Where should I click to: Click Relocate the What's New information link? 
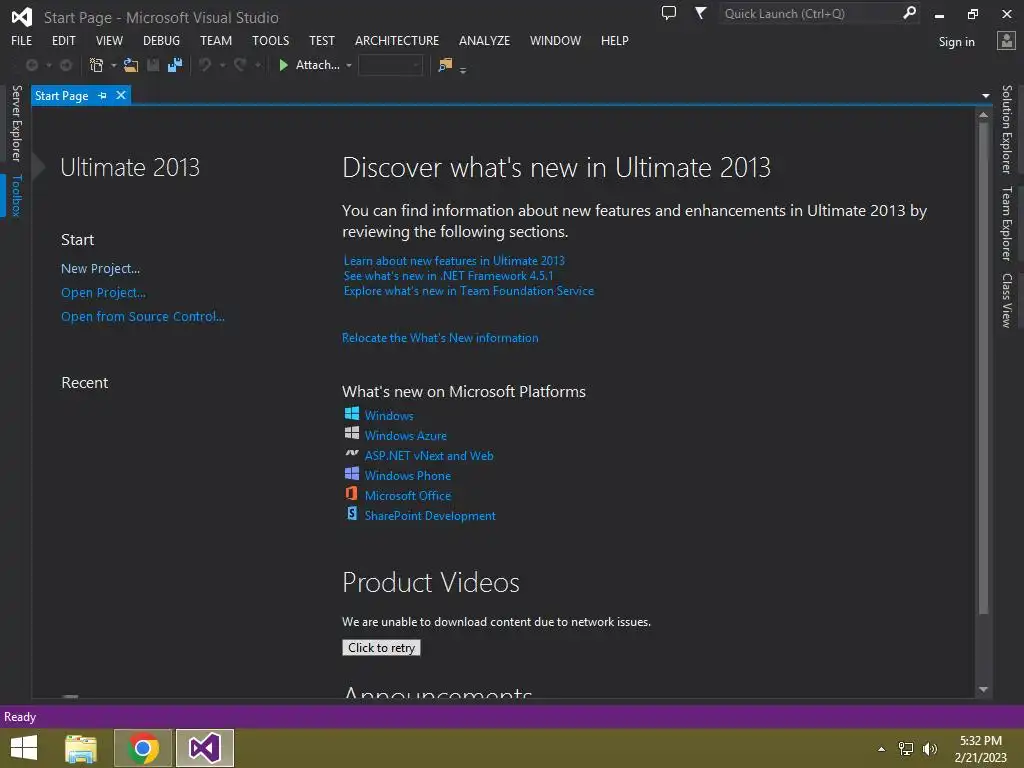click(440, 338)
